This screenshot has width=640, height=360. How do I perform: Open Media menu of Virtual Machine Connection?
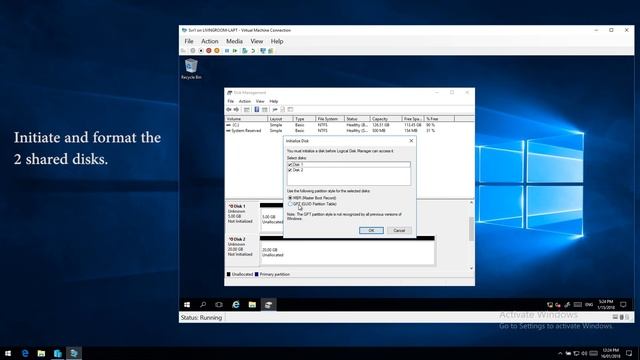tap(234, 41)
